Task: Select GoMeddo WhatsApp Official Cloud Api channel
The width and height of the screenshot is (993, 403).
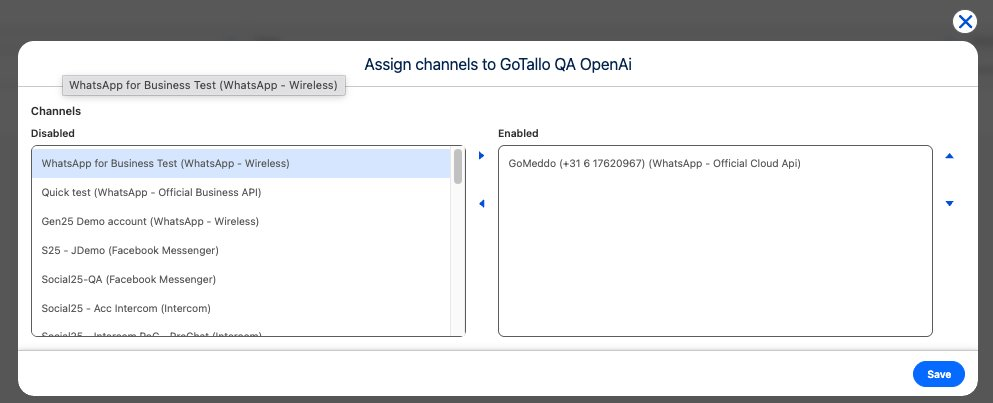Action: [715, 163]
